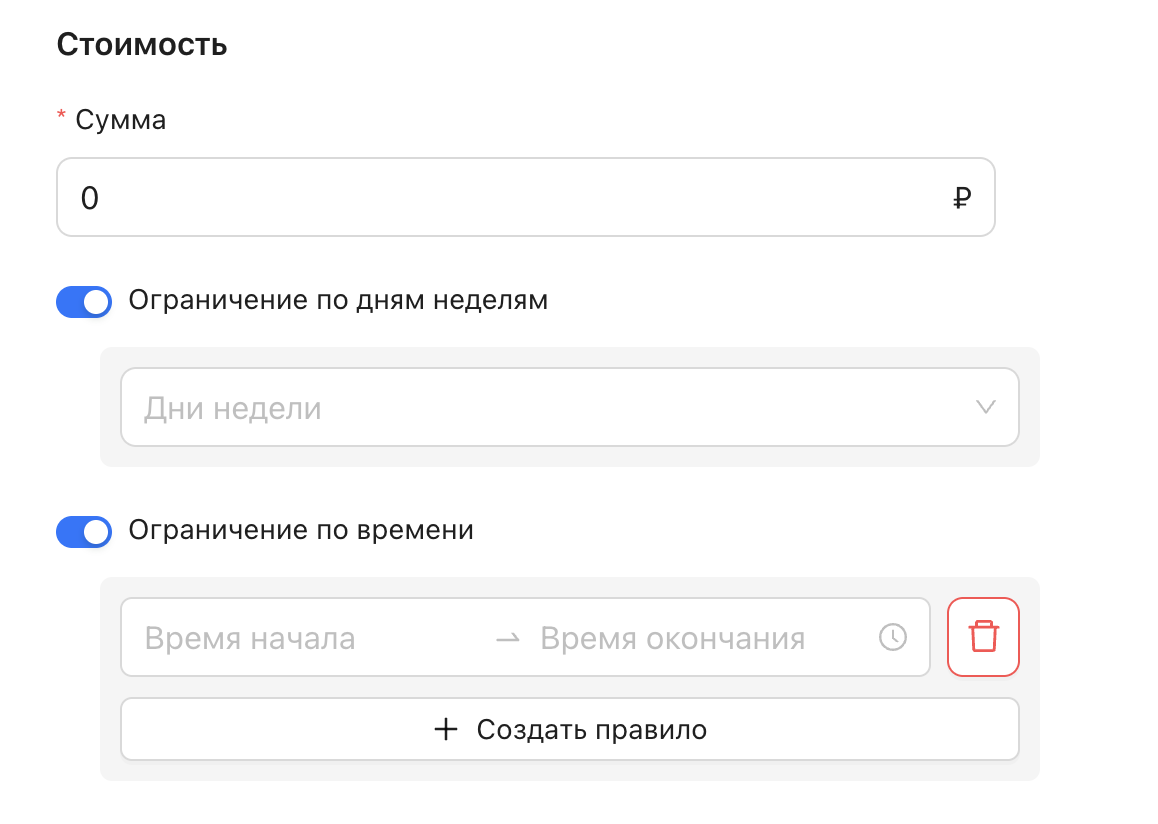
Task: Click the chevron arrow in Дни недели
Action: (985, 407)
